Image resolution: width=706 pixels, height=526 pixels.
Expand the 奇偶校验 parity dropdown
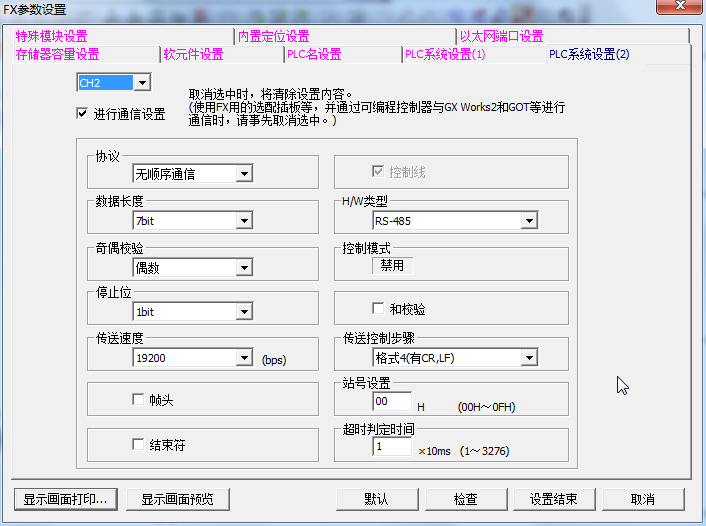point(243,267)
